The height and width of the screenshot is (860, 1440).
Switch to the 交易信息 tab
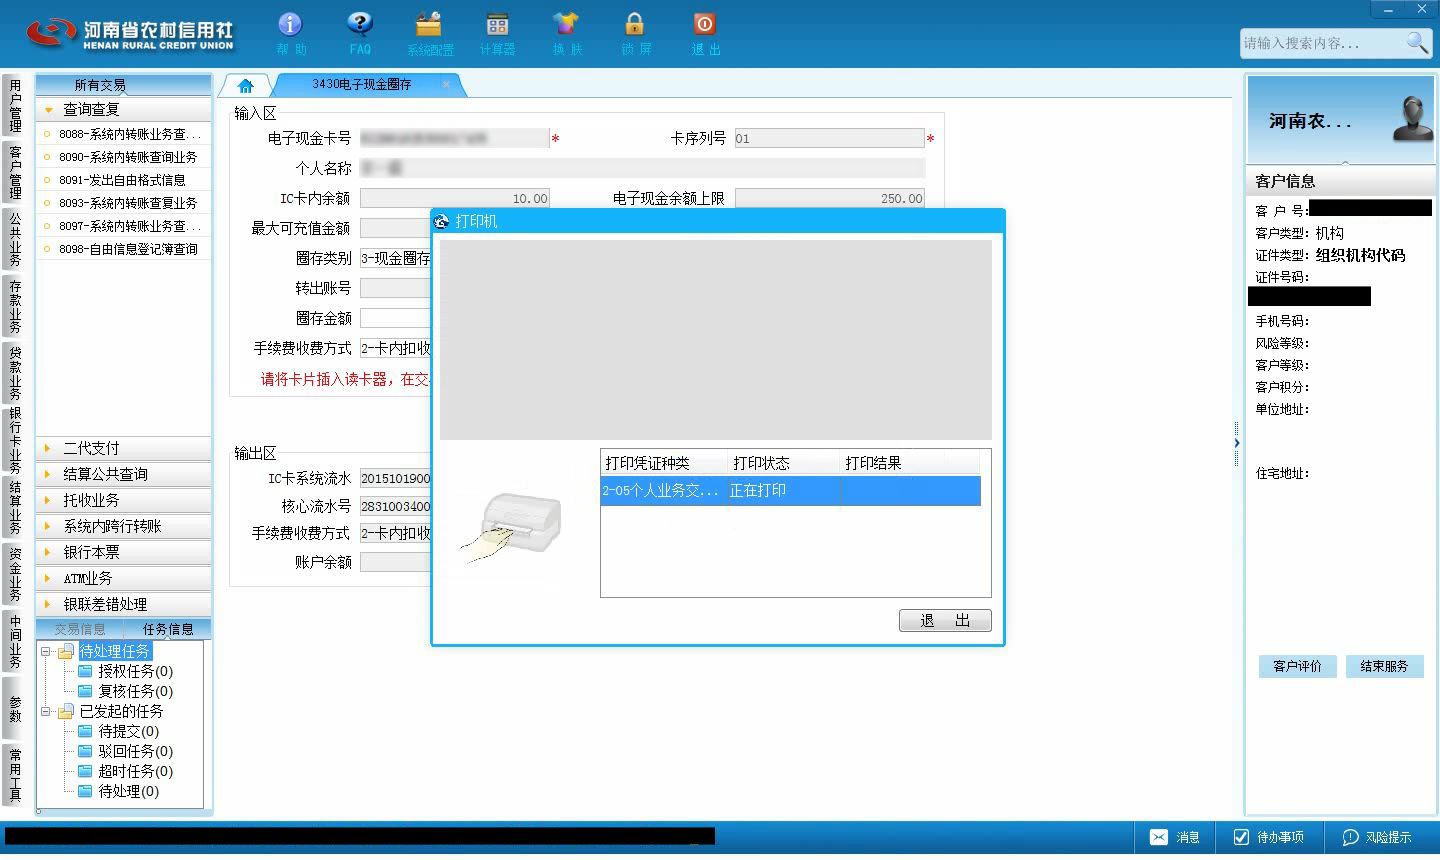(80, 629)
